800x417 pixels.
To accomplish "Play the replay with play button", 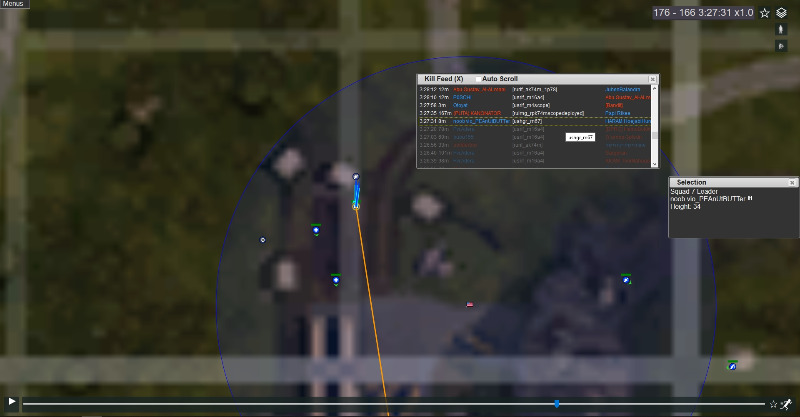I will (x=11, y=402).
